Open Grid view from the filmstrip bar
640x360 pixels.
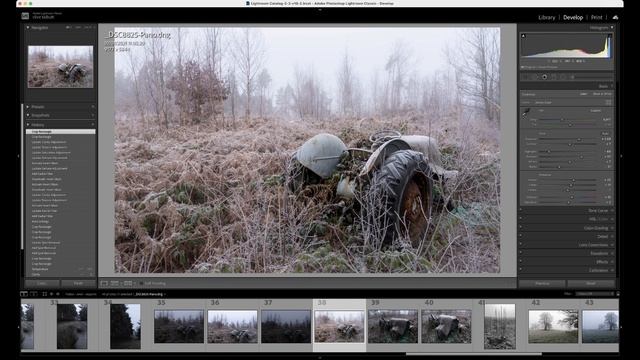click(x=44, y=294)
